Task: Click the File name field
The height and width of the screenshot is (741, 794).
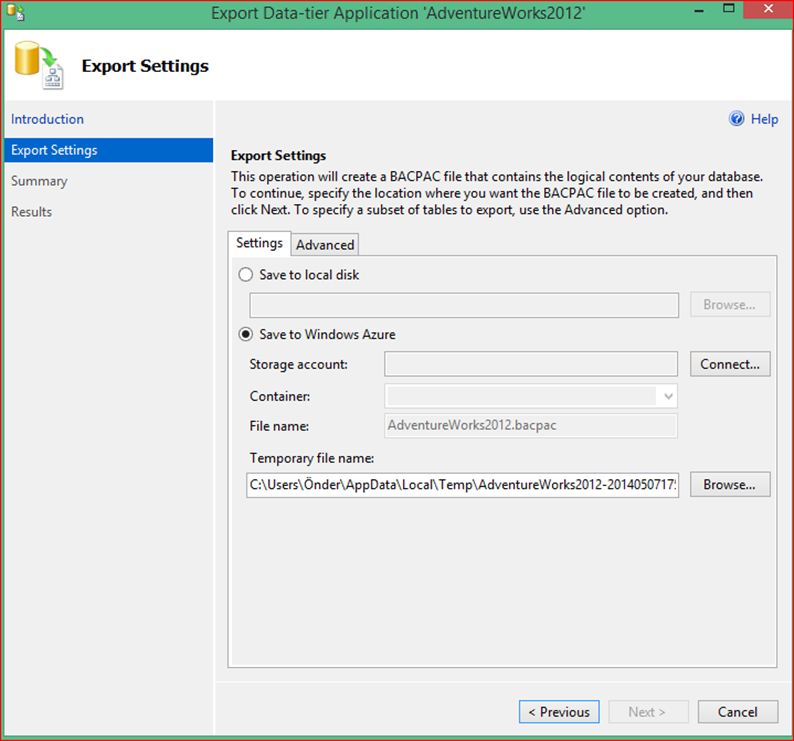Action: coord(531,425)
